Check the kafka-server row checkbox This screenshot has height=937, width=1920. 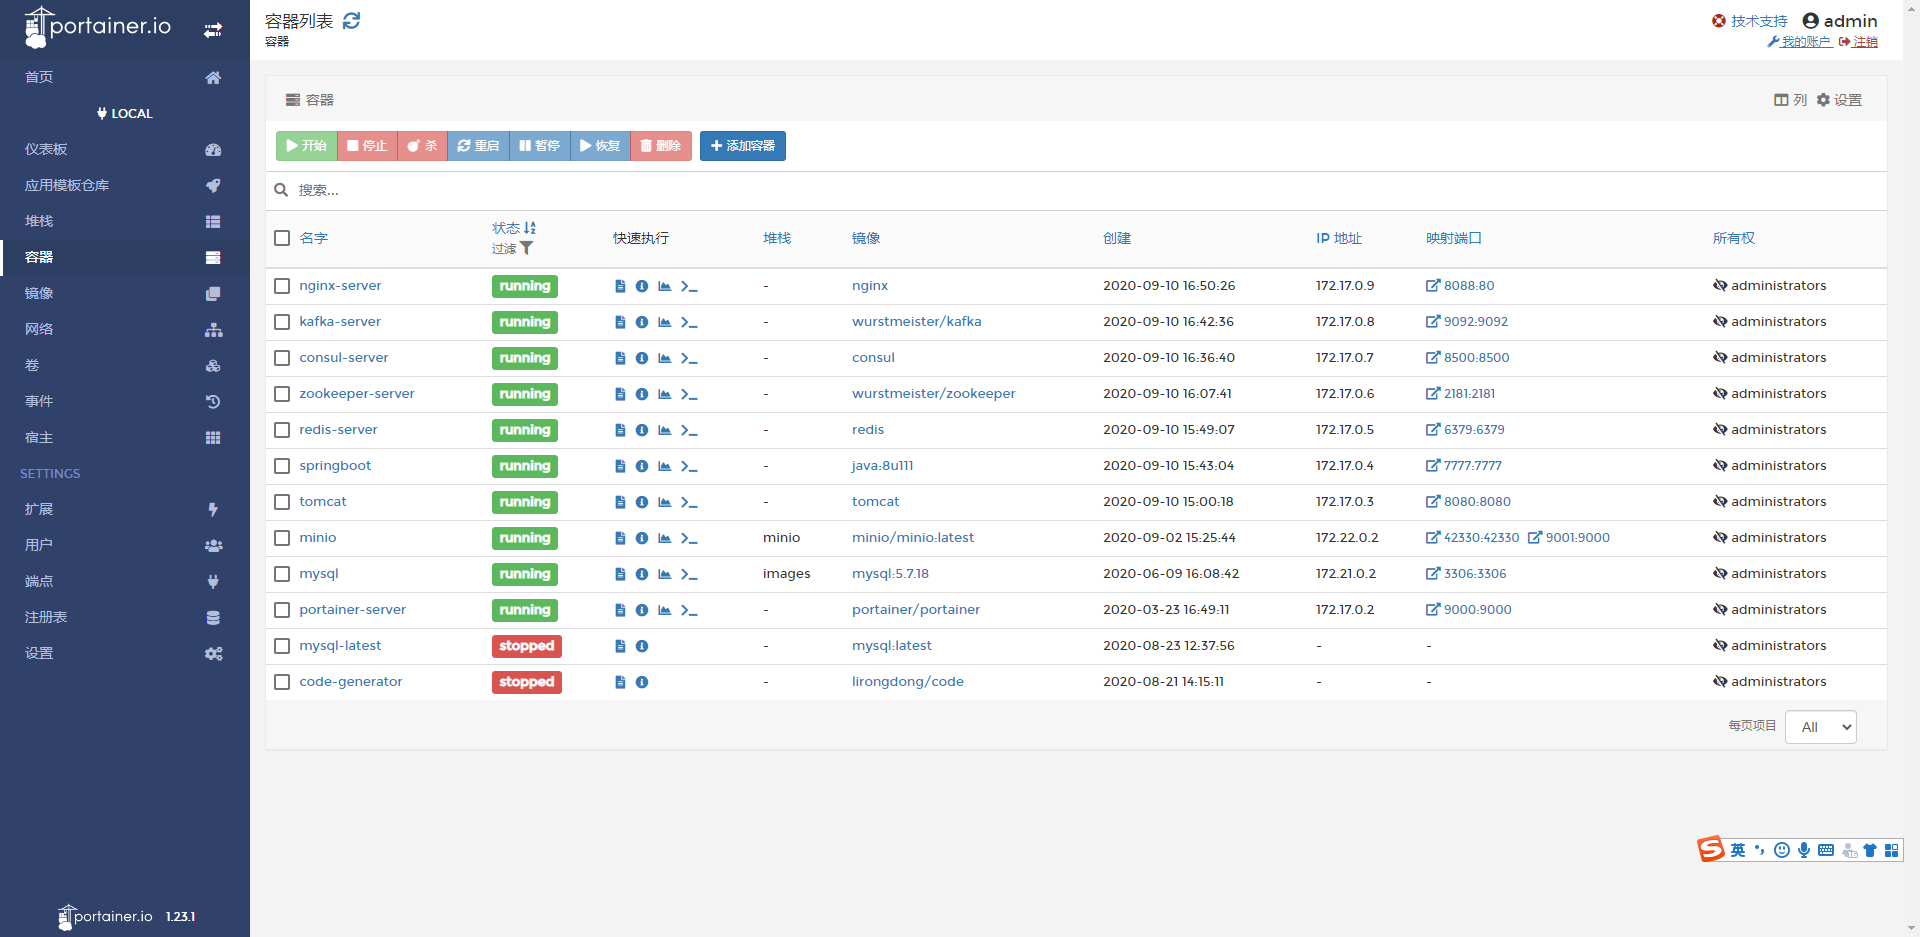click(x=282, y=322)
